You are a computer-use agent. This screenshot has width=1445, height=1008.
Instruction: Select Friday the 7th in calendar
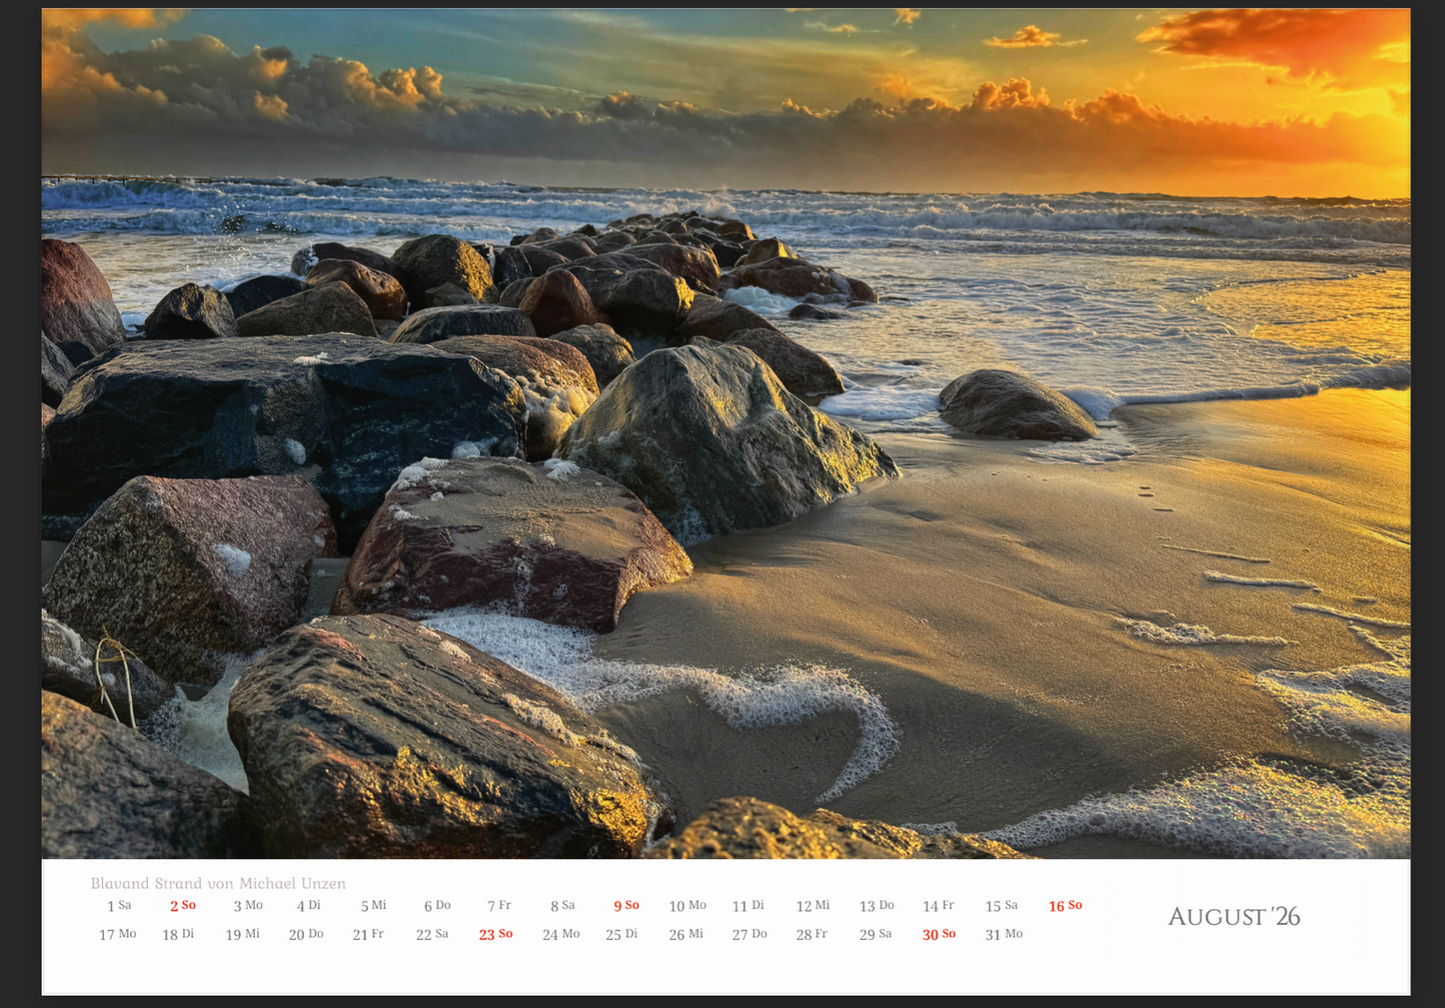tap(499, 906)
